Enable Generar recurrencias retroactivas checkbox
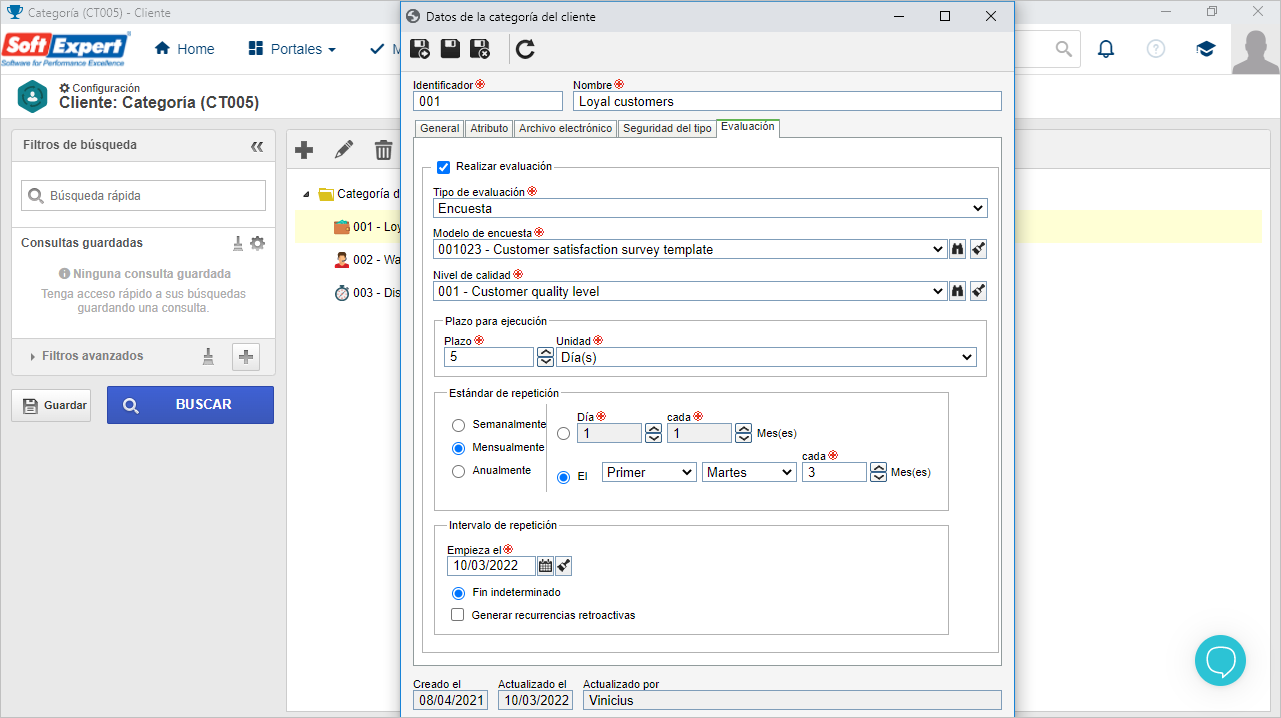 (458, 616)
